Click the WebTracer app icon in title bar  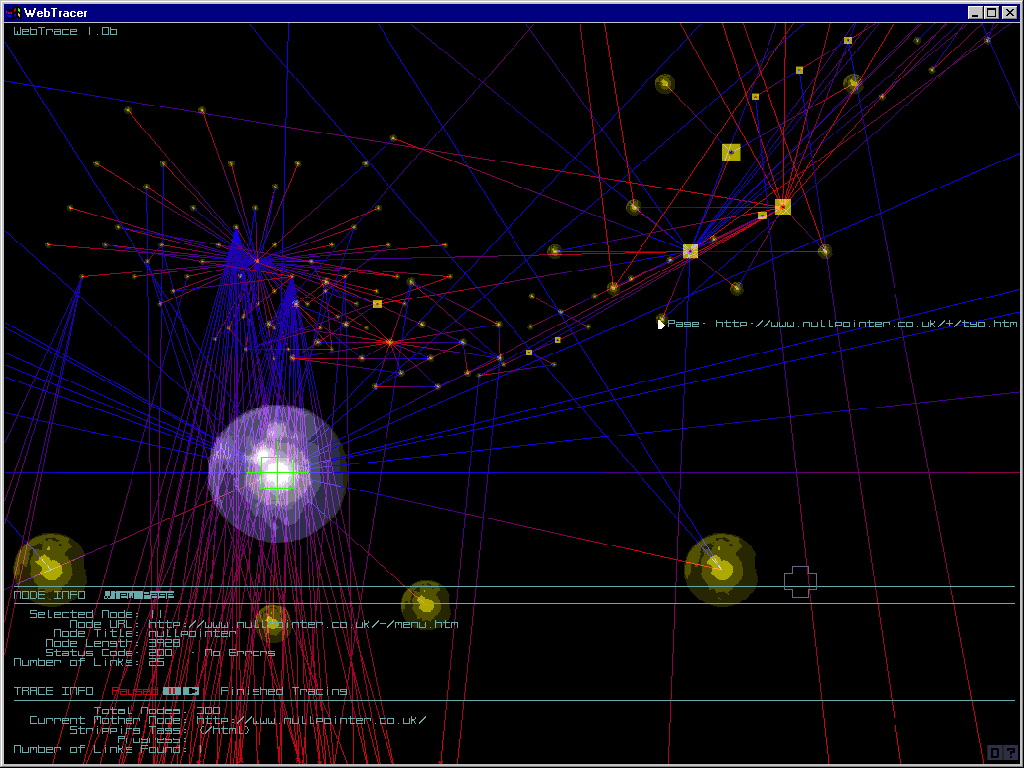pyautogui.click(x=14, y=13)
